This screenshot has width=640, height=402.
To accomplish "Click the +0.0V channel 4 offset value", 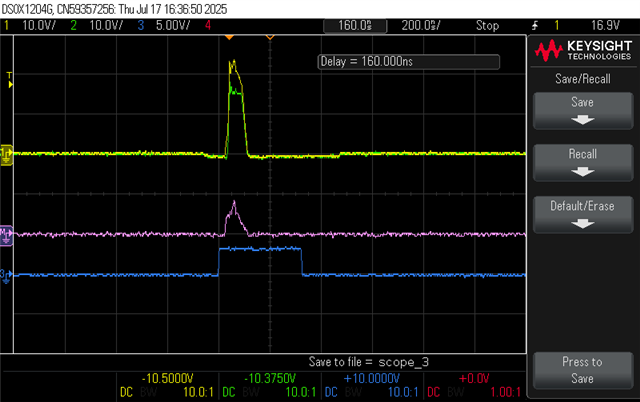I will tap(474, 378).
